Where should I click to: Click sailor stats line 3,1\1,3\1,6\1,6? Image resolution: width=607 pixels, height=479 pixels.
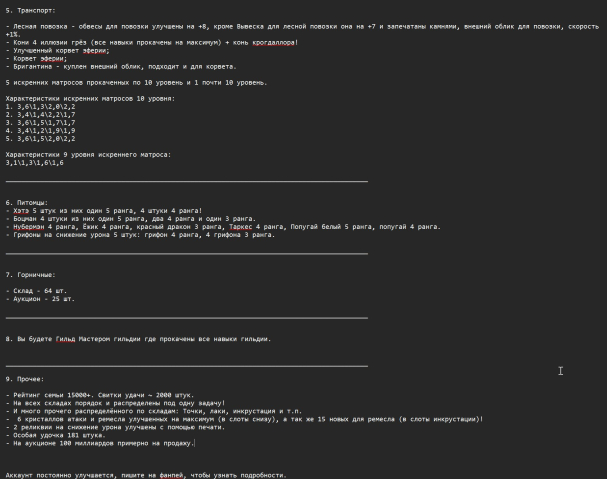coord(34,163)
